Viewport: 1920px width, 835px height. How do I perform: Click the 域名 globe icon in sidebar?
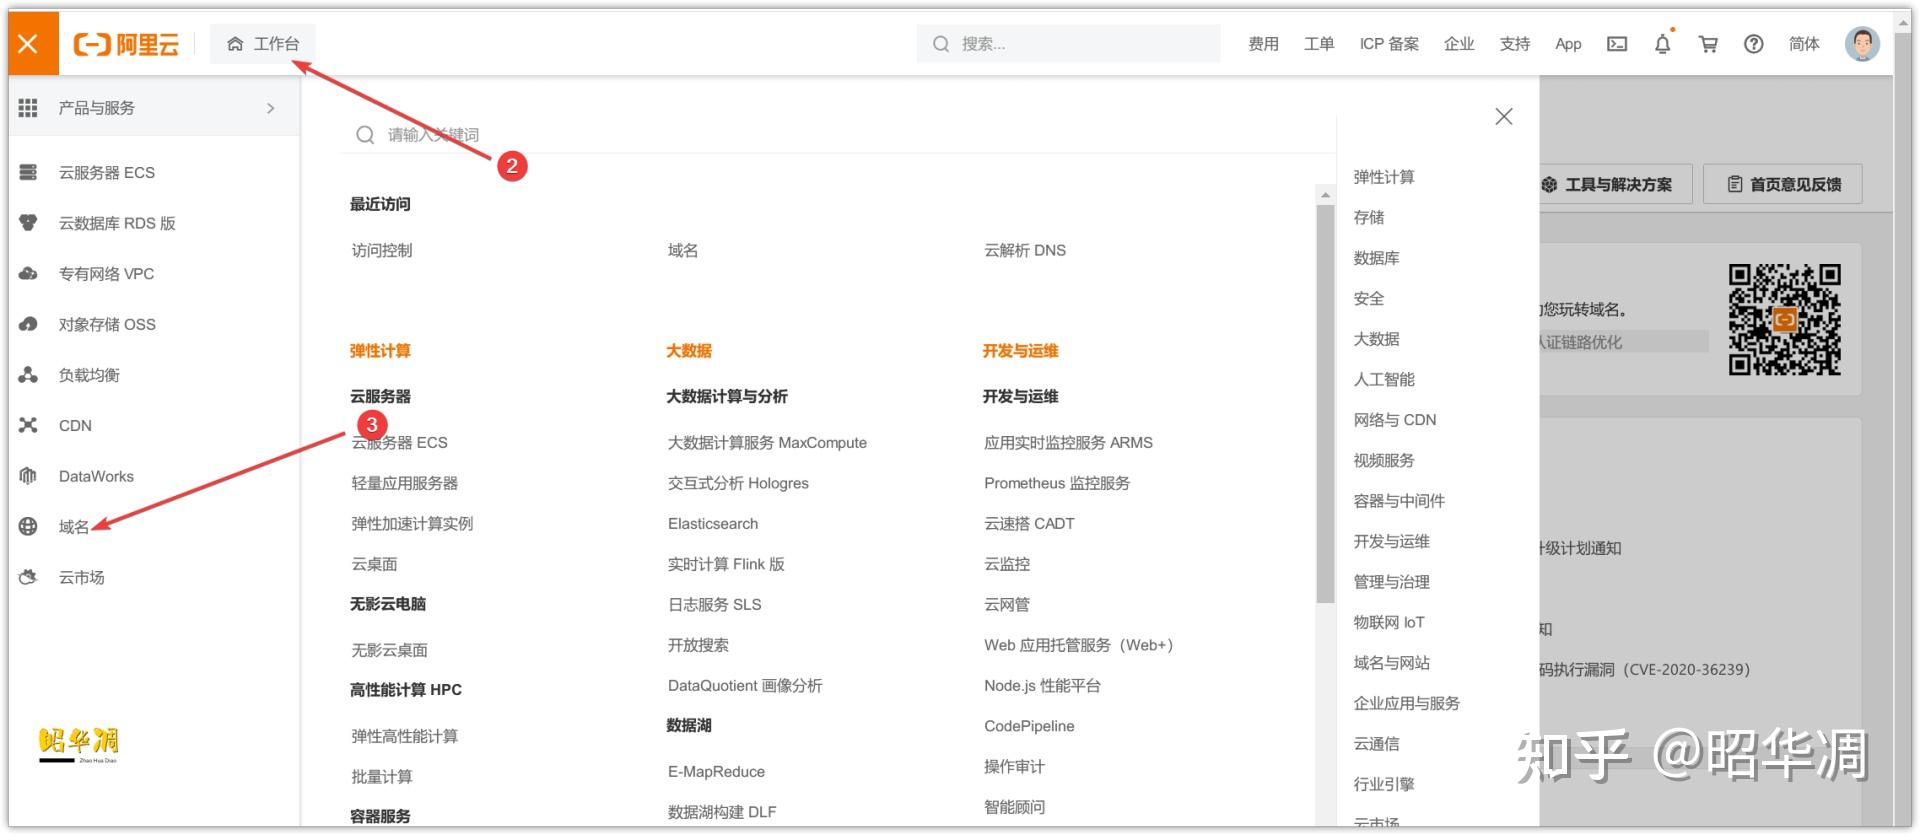[28, 526]
